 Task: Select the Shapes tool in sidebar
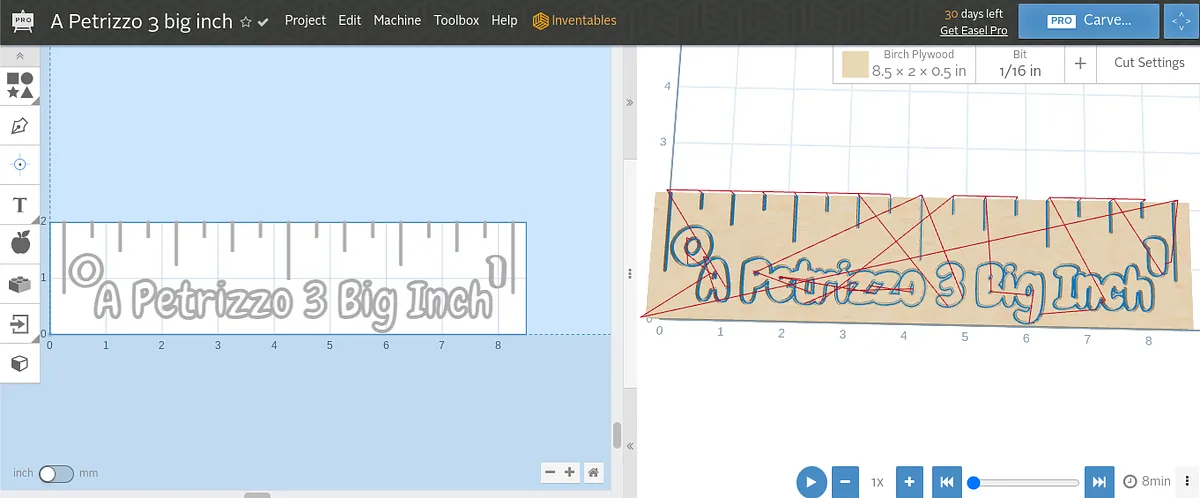(x=20, y=85)
